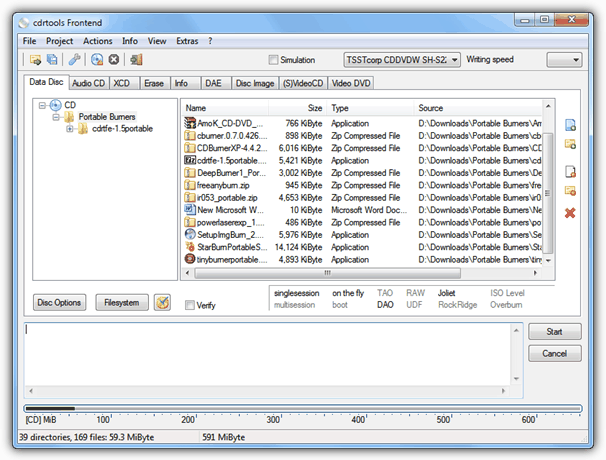Click the Start button
606x460 pixels.
click(x=555, y=332)
